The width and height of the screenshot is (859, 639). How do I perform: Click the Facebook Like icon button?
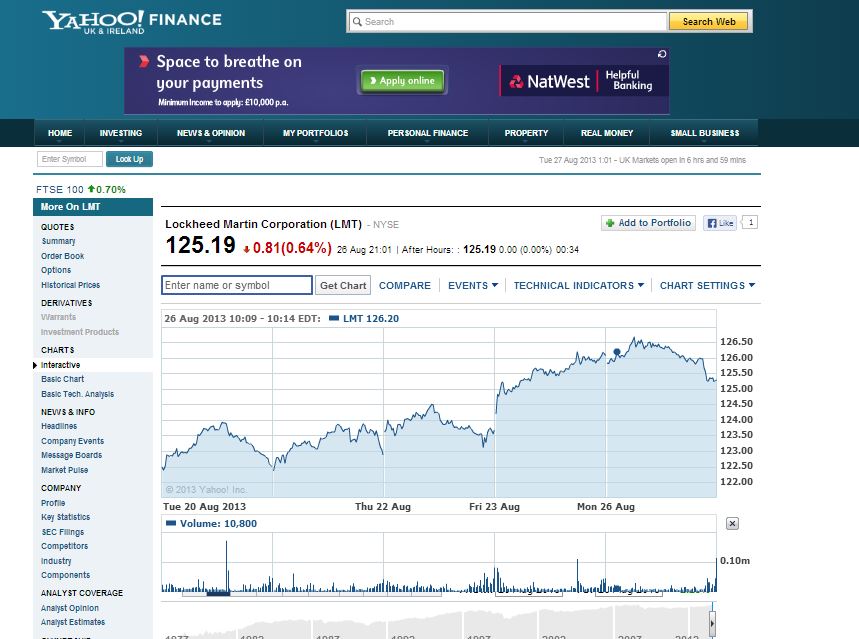click(720, 223)
